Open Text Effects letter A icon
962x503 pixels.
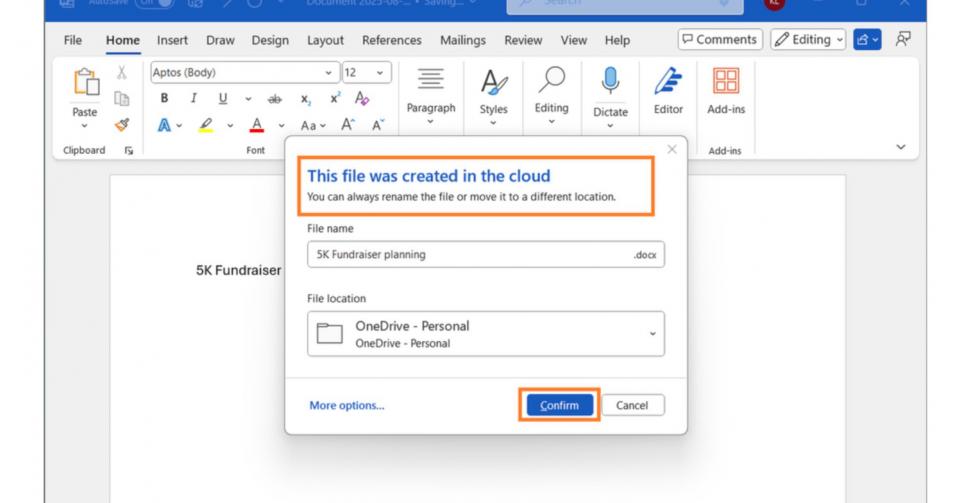[x=164, y=125]
